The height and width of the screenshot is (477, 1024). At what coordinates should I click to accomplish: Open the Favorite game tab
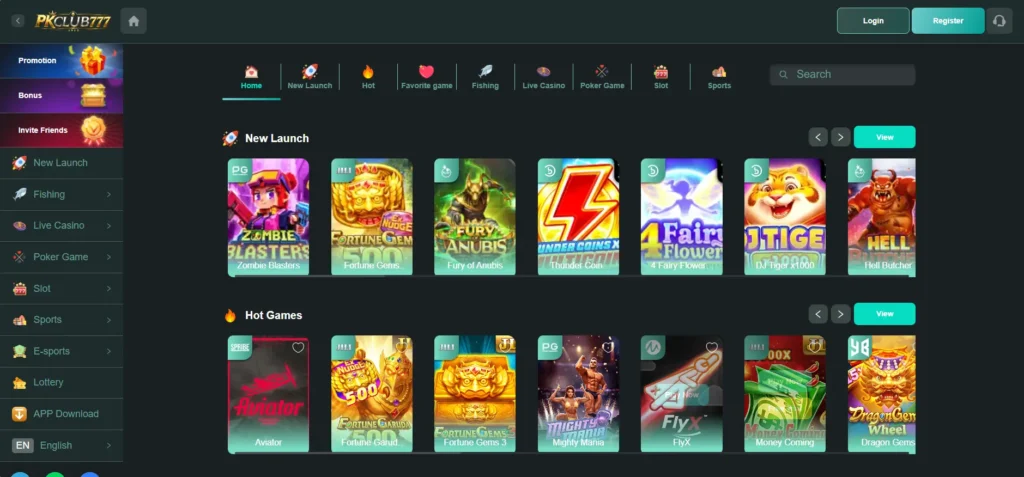pos(426,78)
